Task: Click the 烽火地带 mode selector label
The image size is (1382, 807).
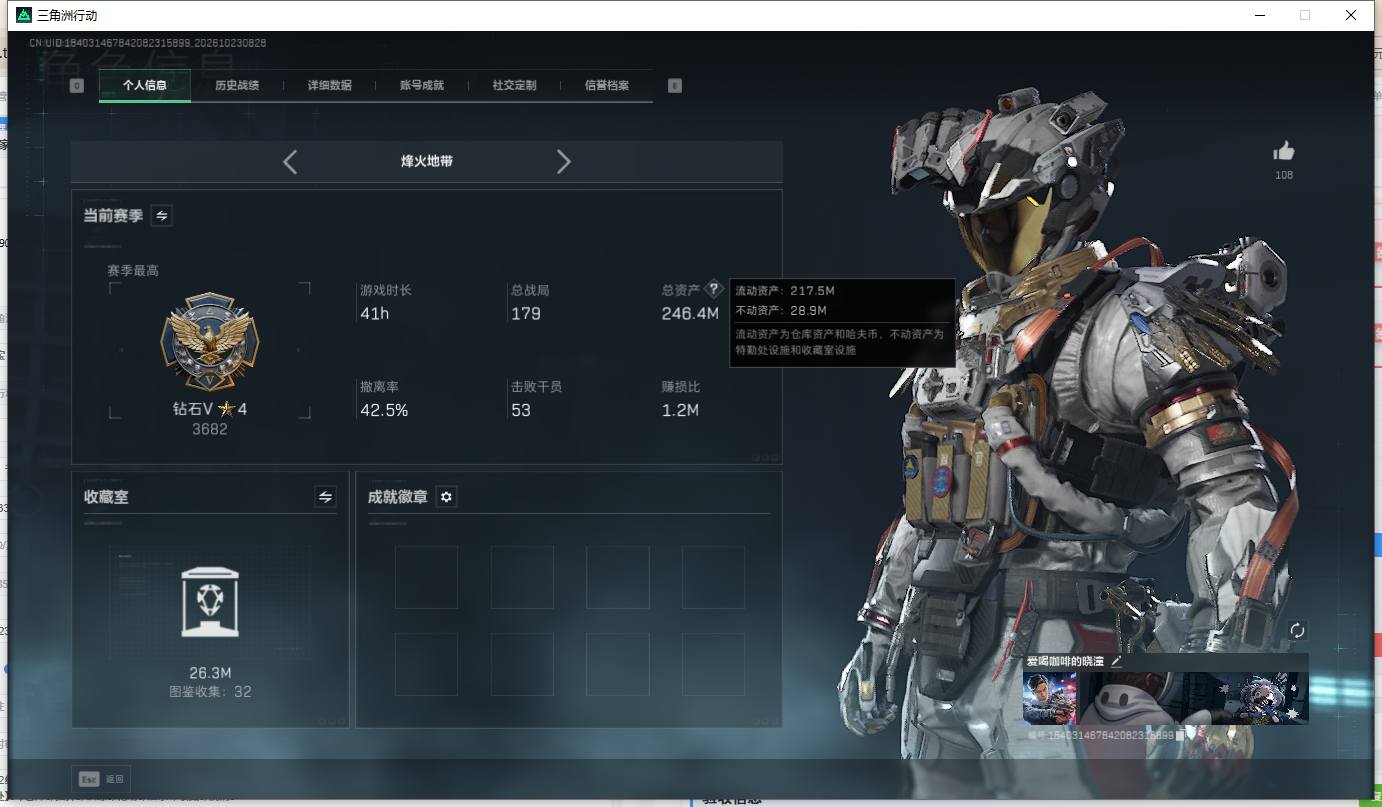Action: tap(427, 161)
